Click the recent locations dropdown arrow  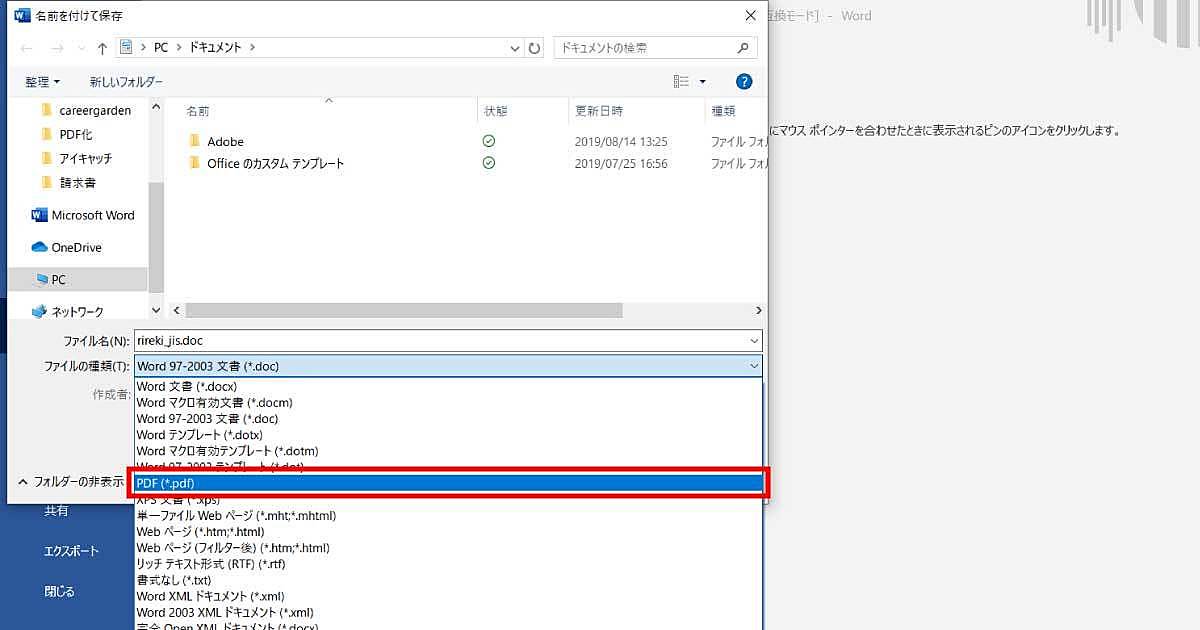(x=81, y=48)
